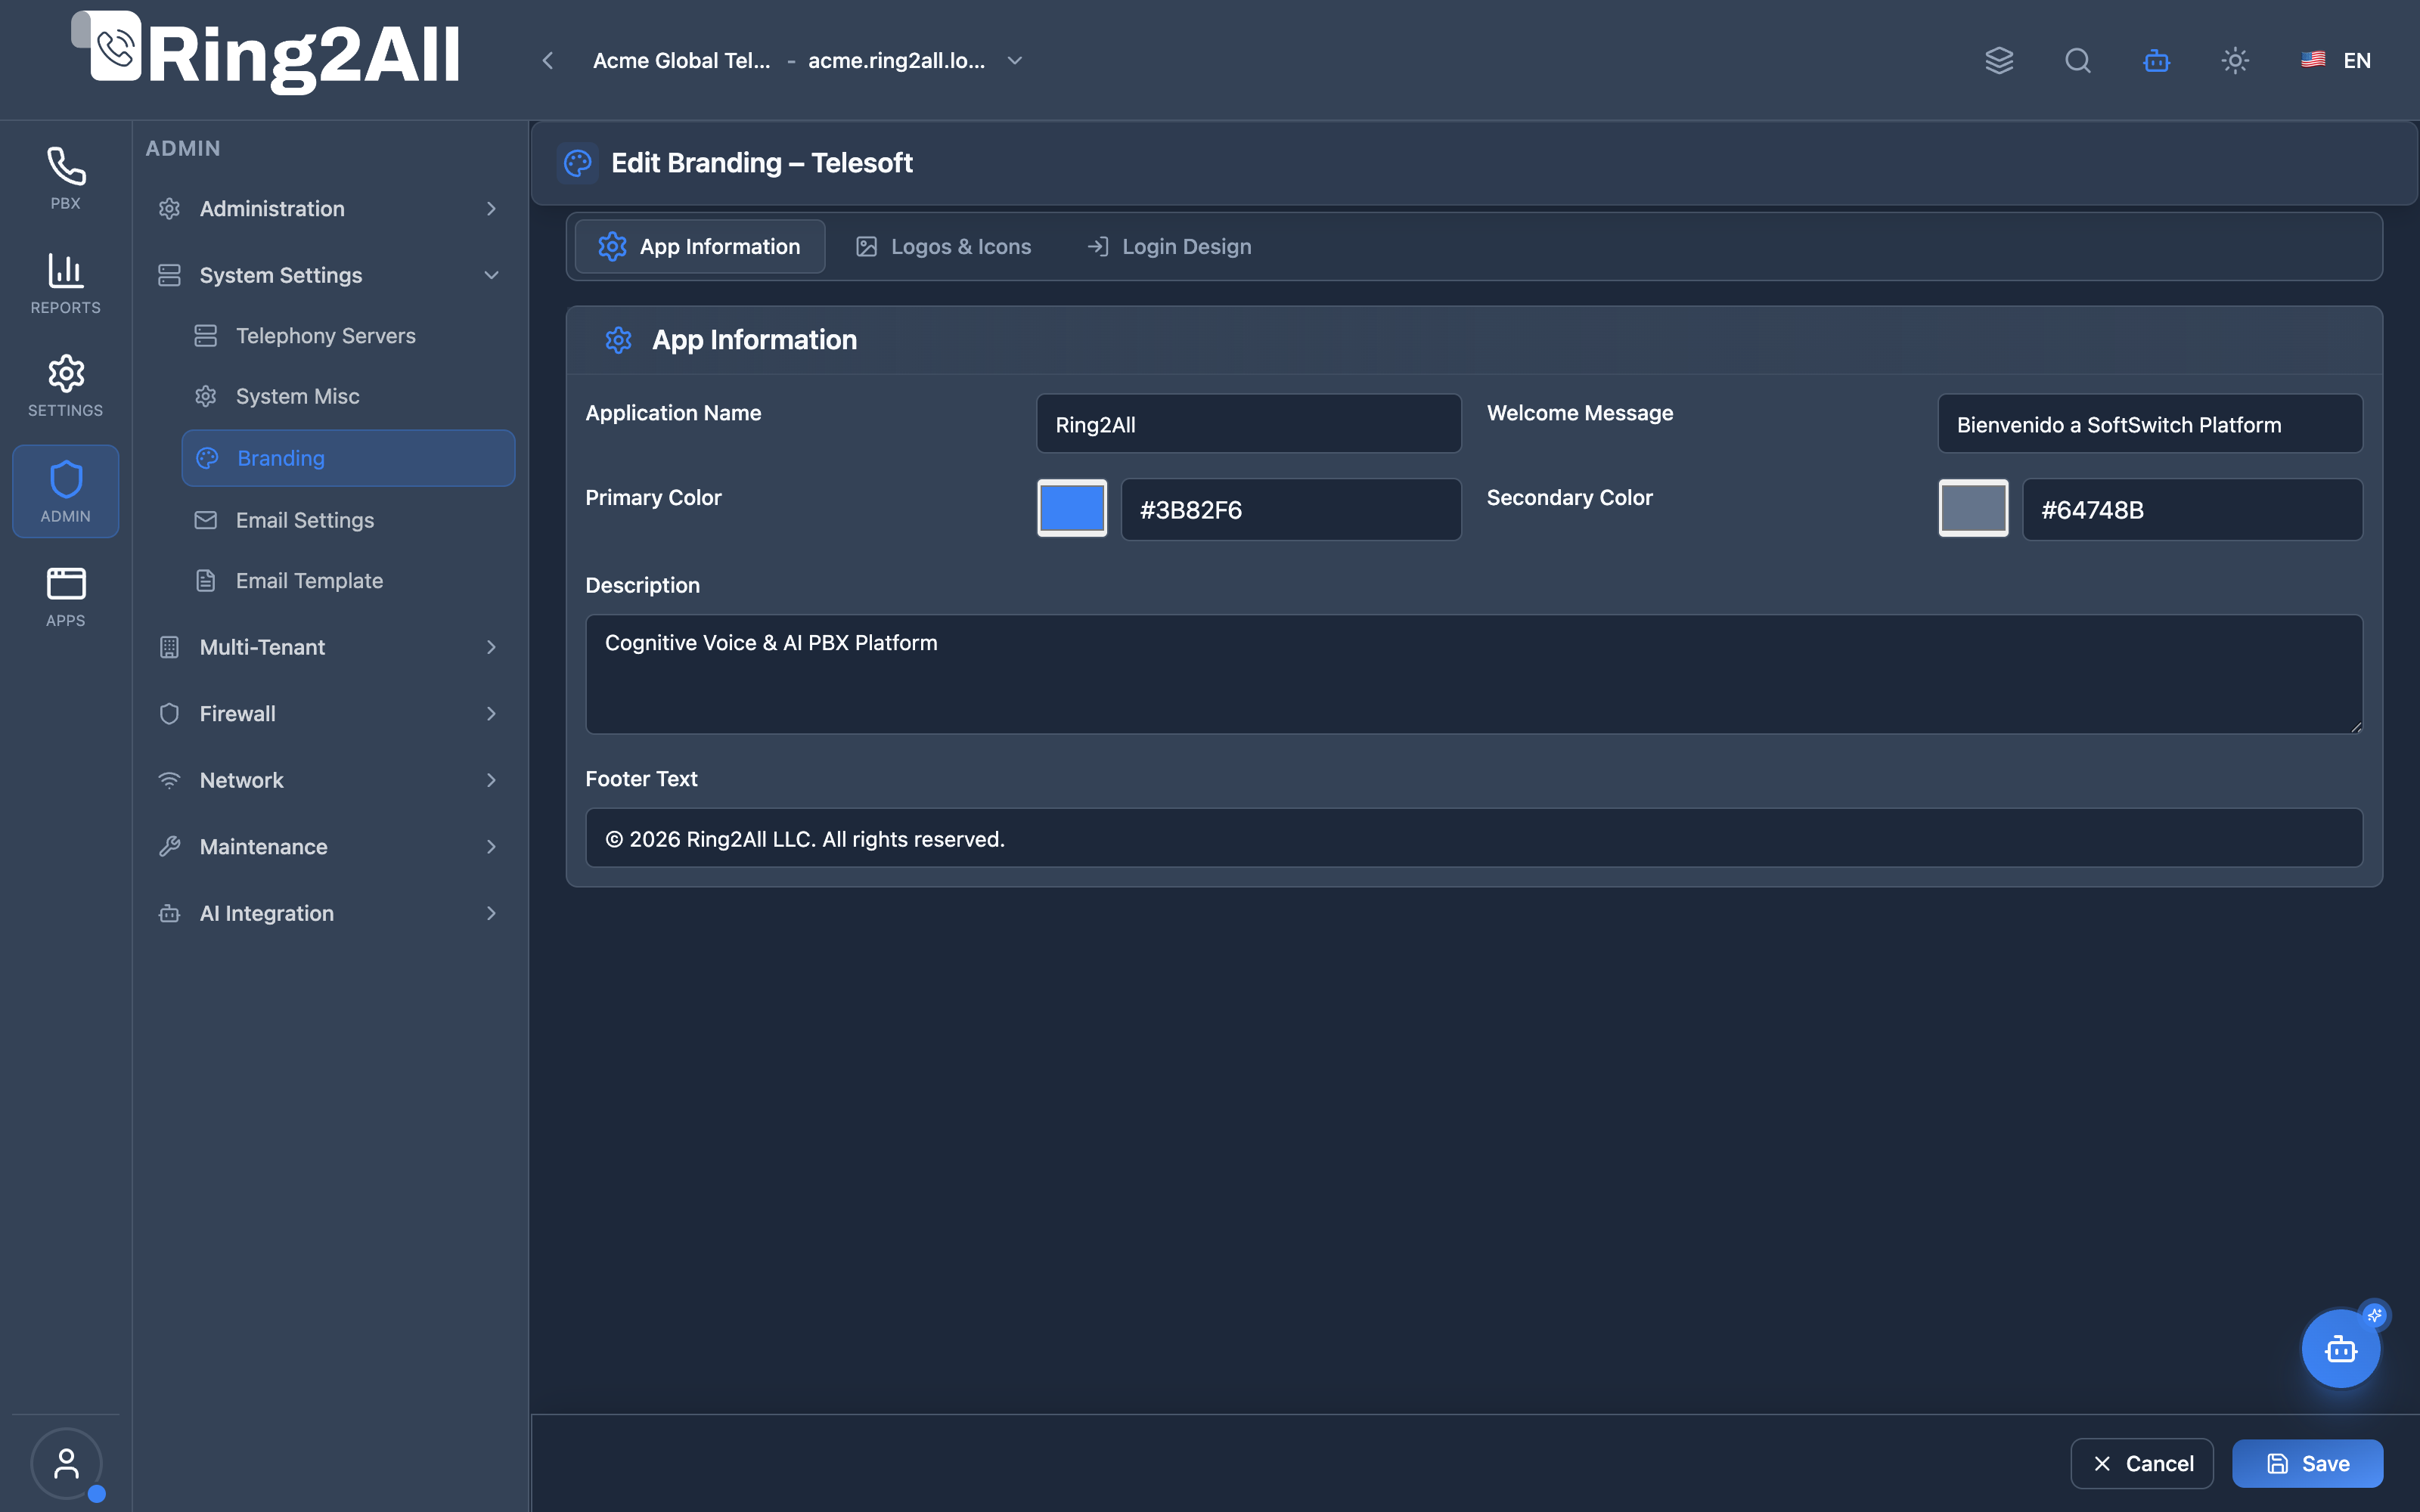Open Email Template in sidebar
Viewport: 2420px width, 1512px height.
348,580
